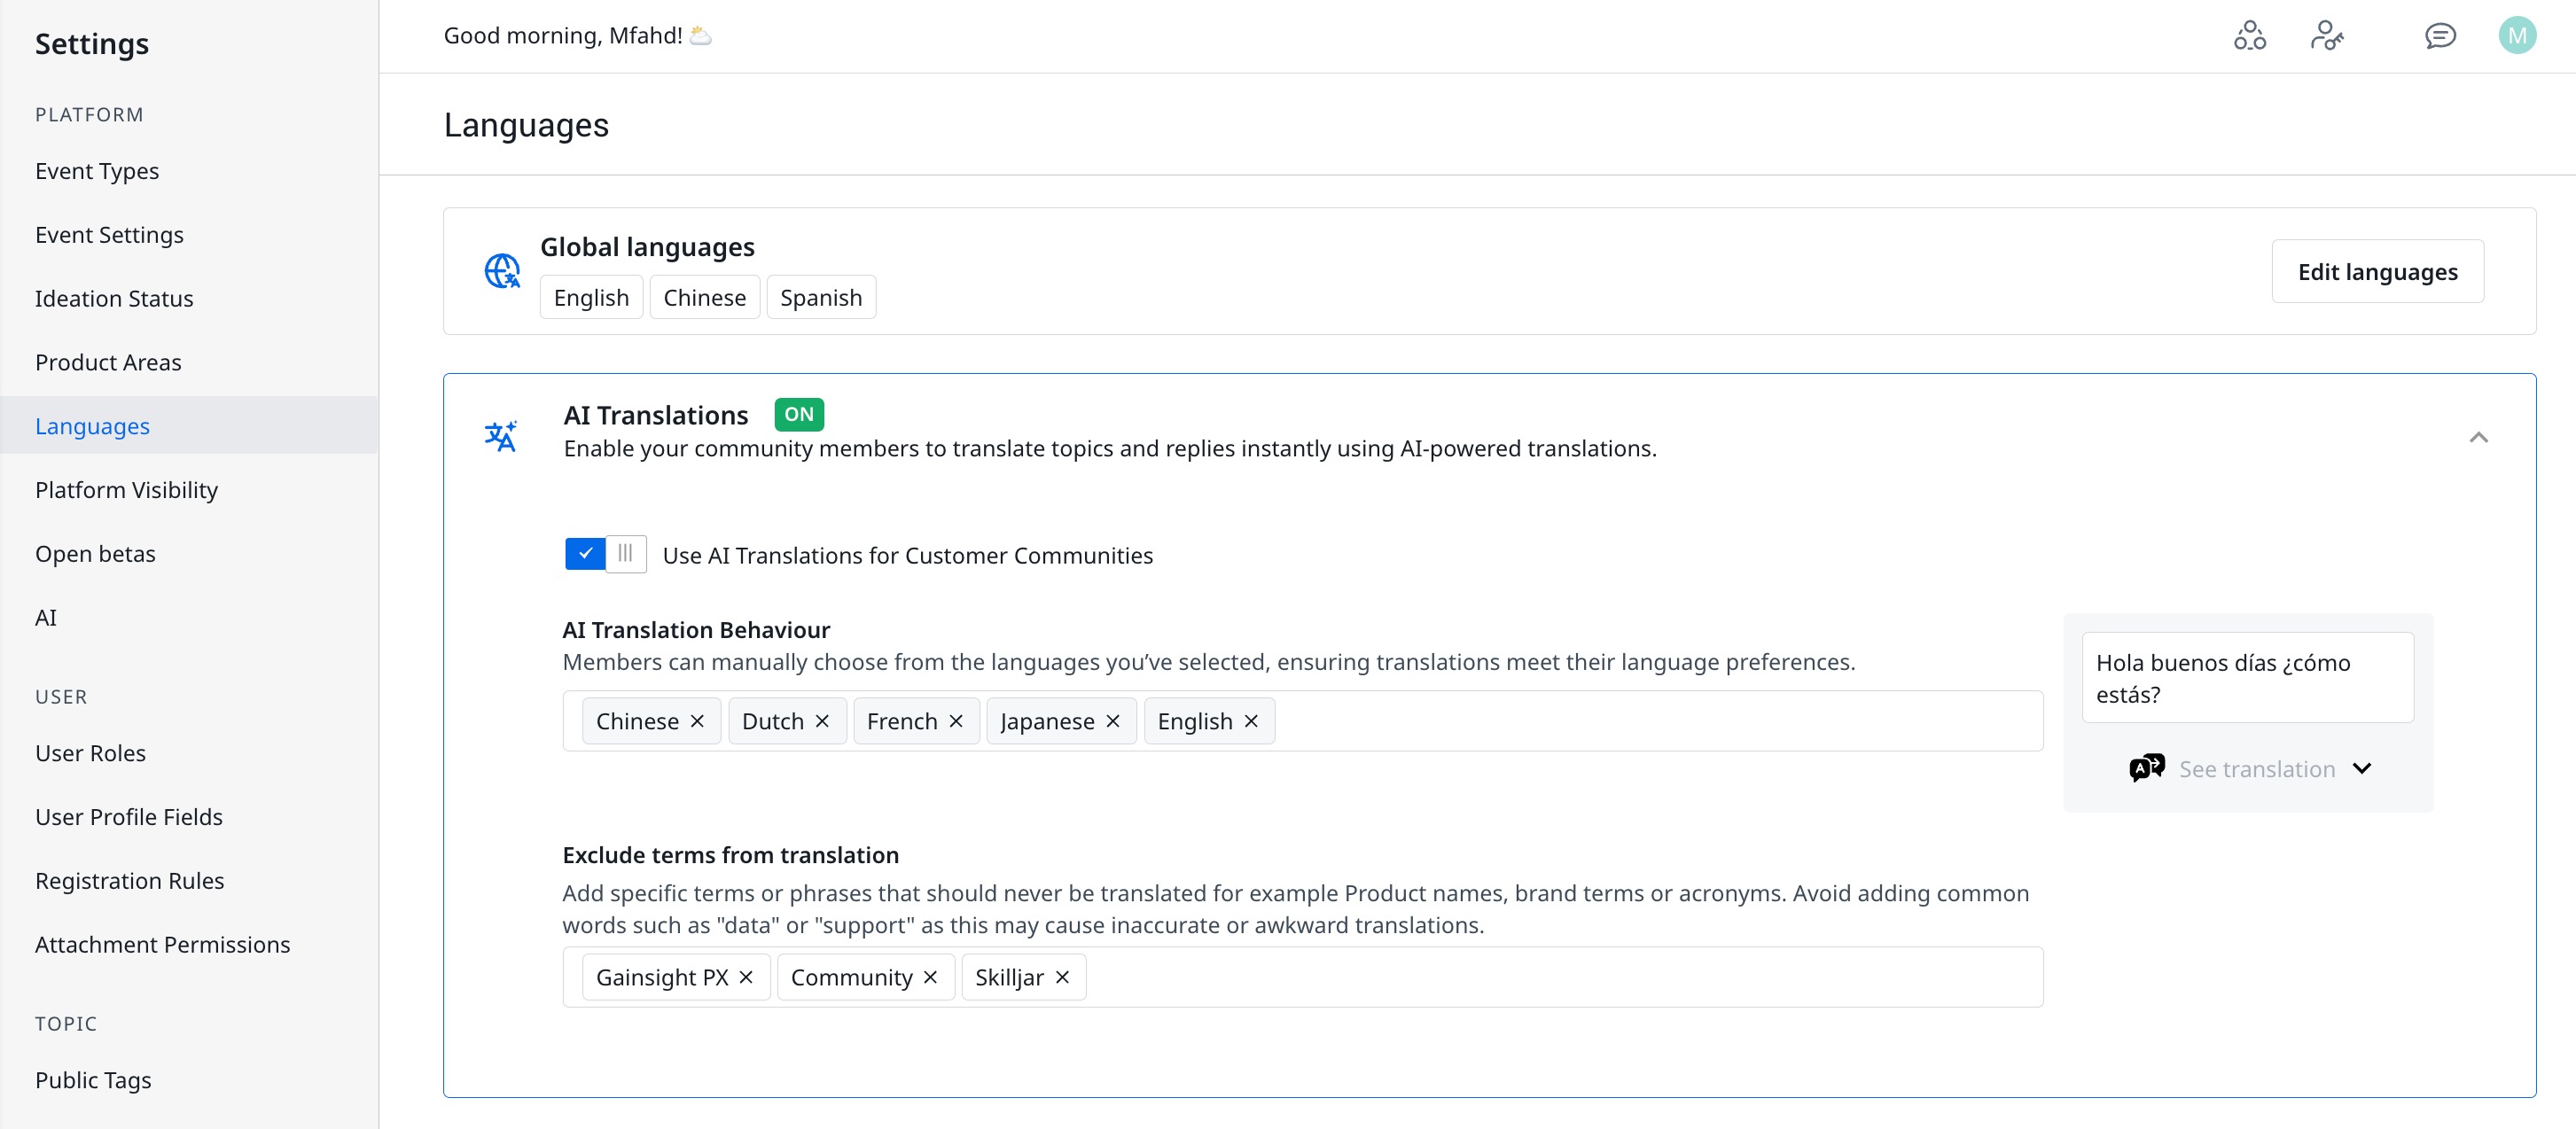The width and height of the screenshot is (2576, 1129).
Task: Toggle Use AI Translations for Customer Communities
Action: [x=605, y=554]
